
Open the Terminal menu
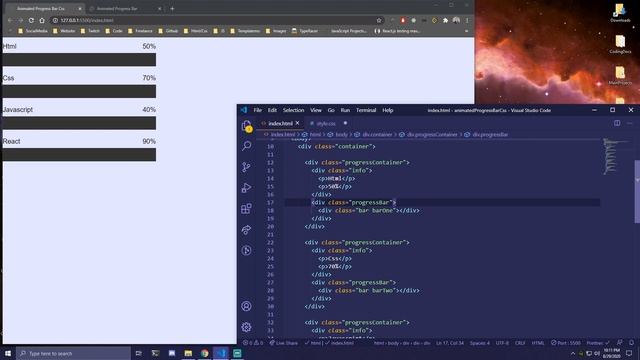[x=366, y=110]
